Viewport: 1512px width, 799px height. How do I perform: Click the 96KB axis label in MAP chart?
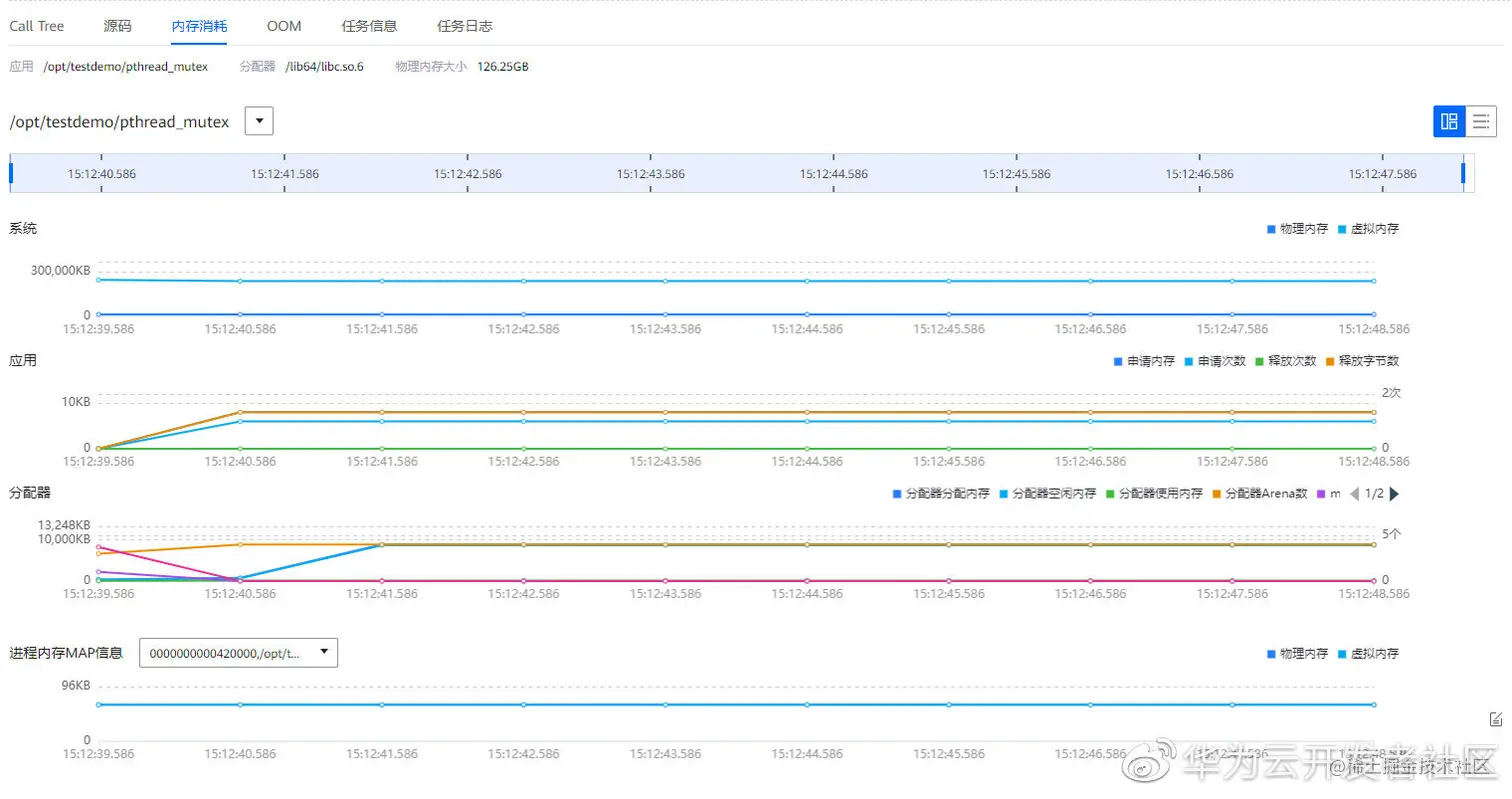point(75,686)
